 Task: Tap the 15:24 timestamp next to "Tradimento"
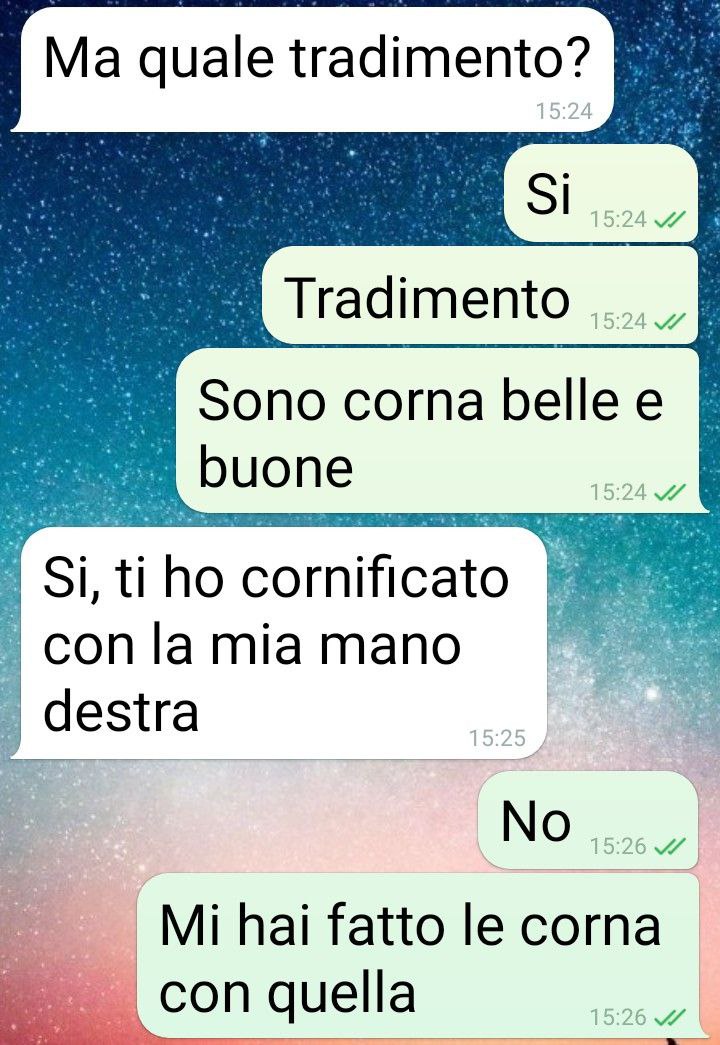tap(618, 322)
